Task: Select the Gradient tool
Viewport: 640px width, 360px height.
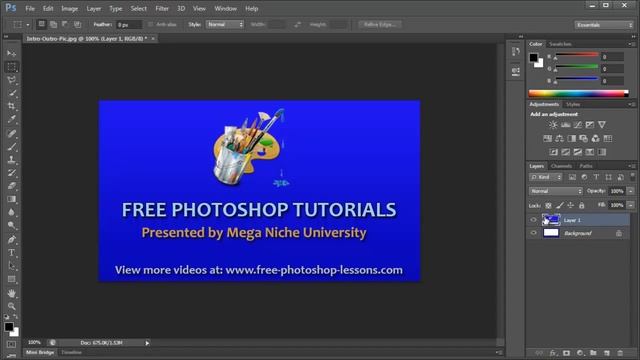Action: (11, 199)
